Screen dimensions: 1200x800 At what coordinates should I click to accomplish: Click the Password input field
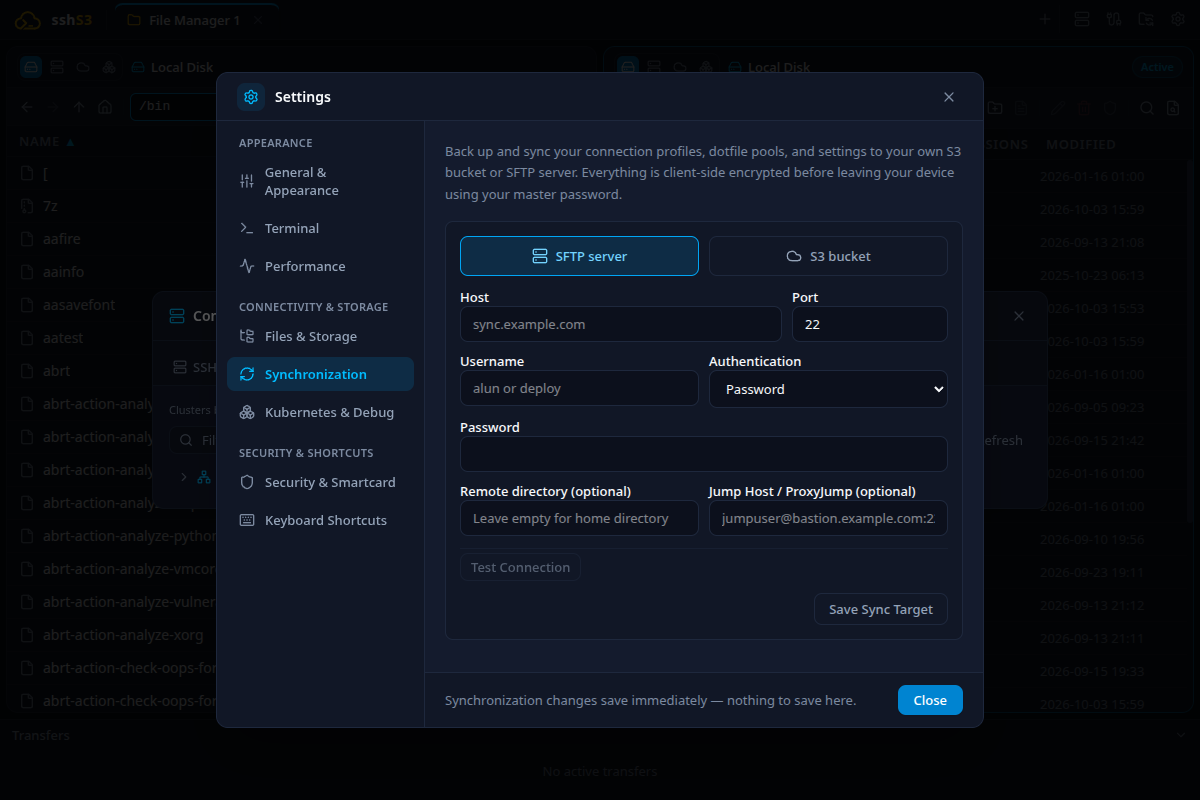pyautogui.click(x=703, y=454)
